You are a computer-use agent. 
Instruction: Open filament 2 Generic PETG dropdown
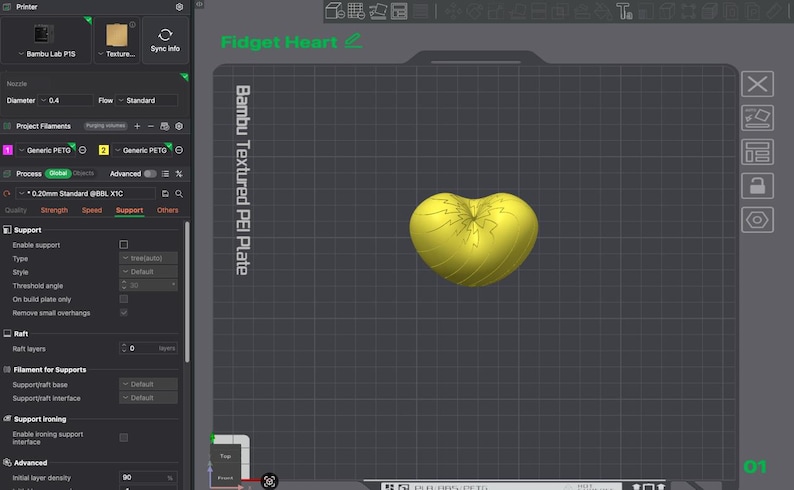coord(142,150)
